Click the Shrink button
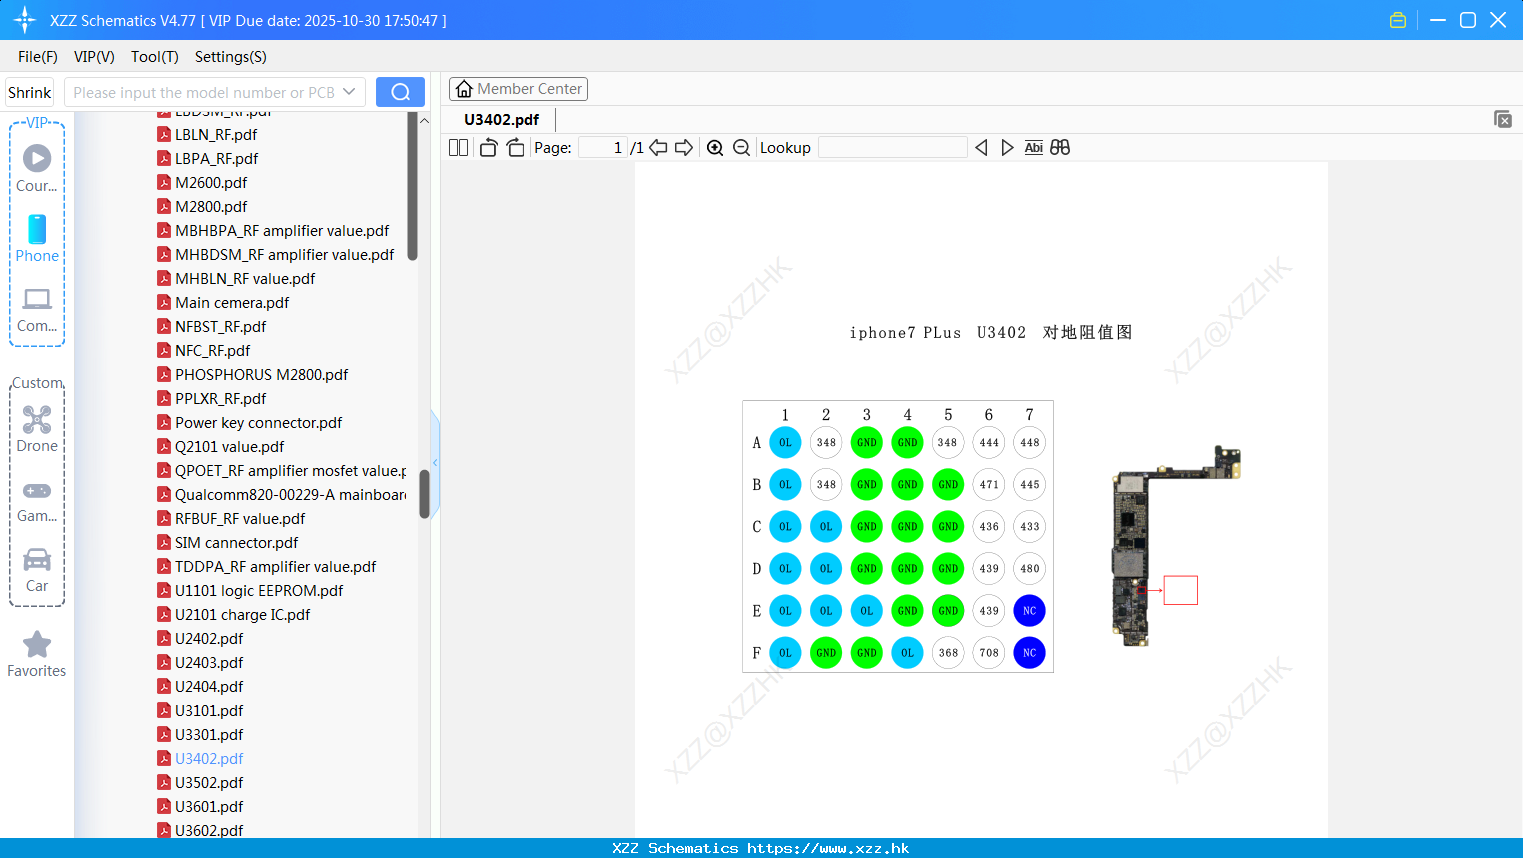This screenshot has height=858, width=1523. pyautogui.click(x=30, y=92)
